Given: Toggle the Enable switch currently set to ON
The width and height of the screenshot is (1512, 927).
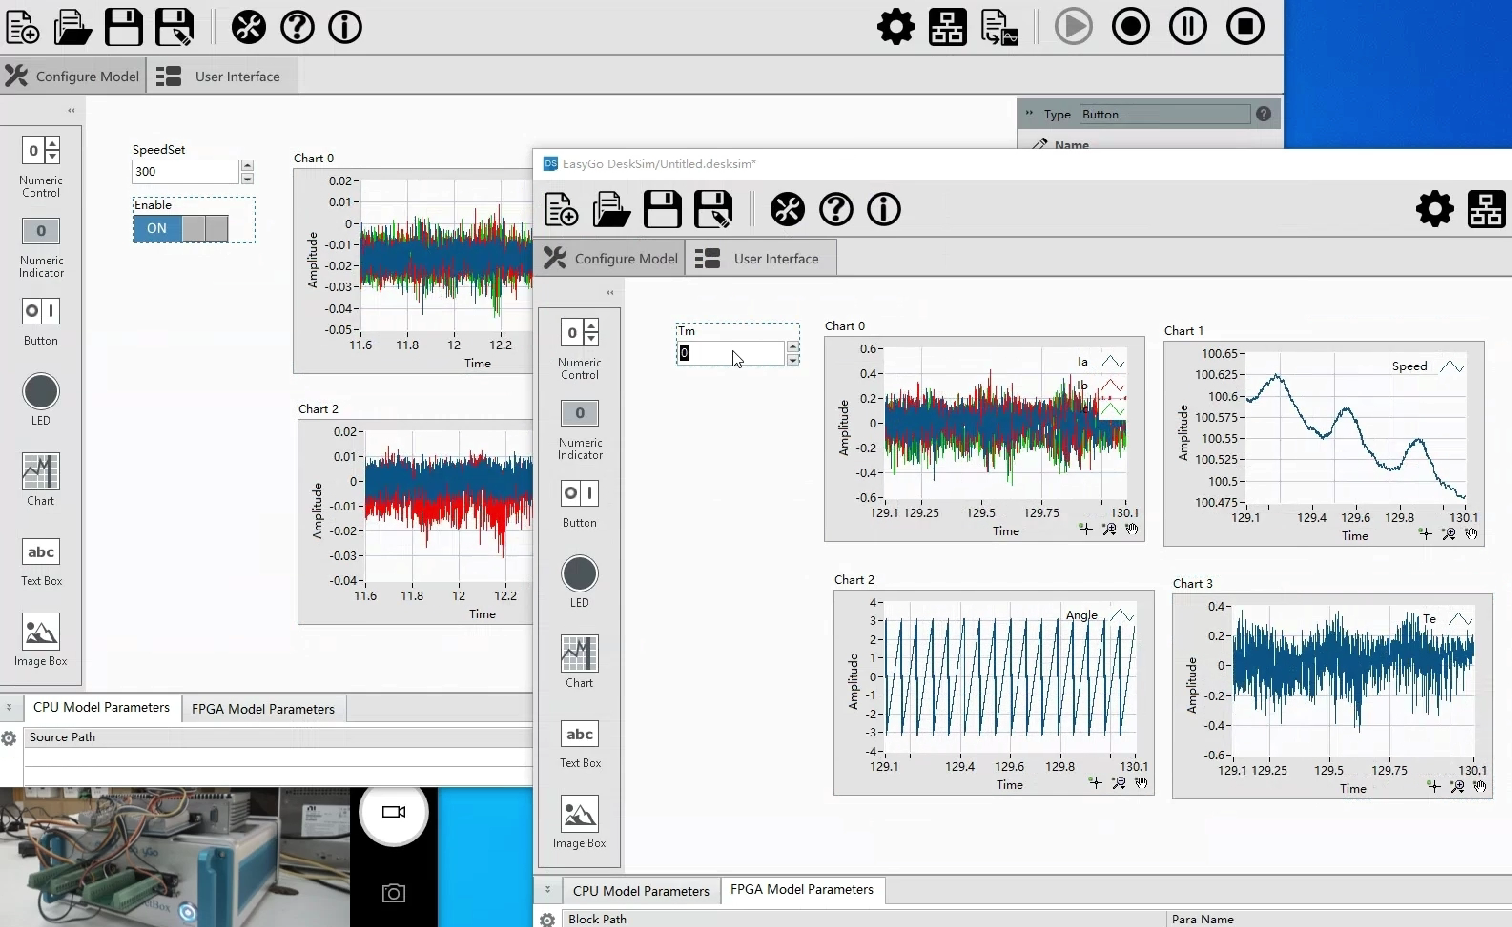Looking at the screenshot, I should pyautogui.click(x=181, y=229).
